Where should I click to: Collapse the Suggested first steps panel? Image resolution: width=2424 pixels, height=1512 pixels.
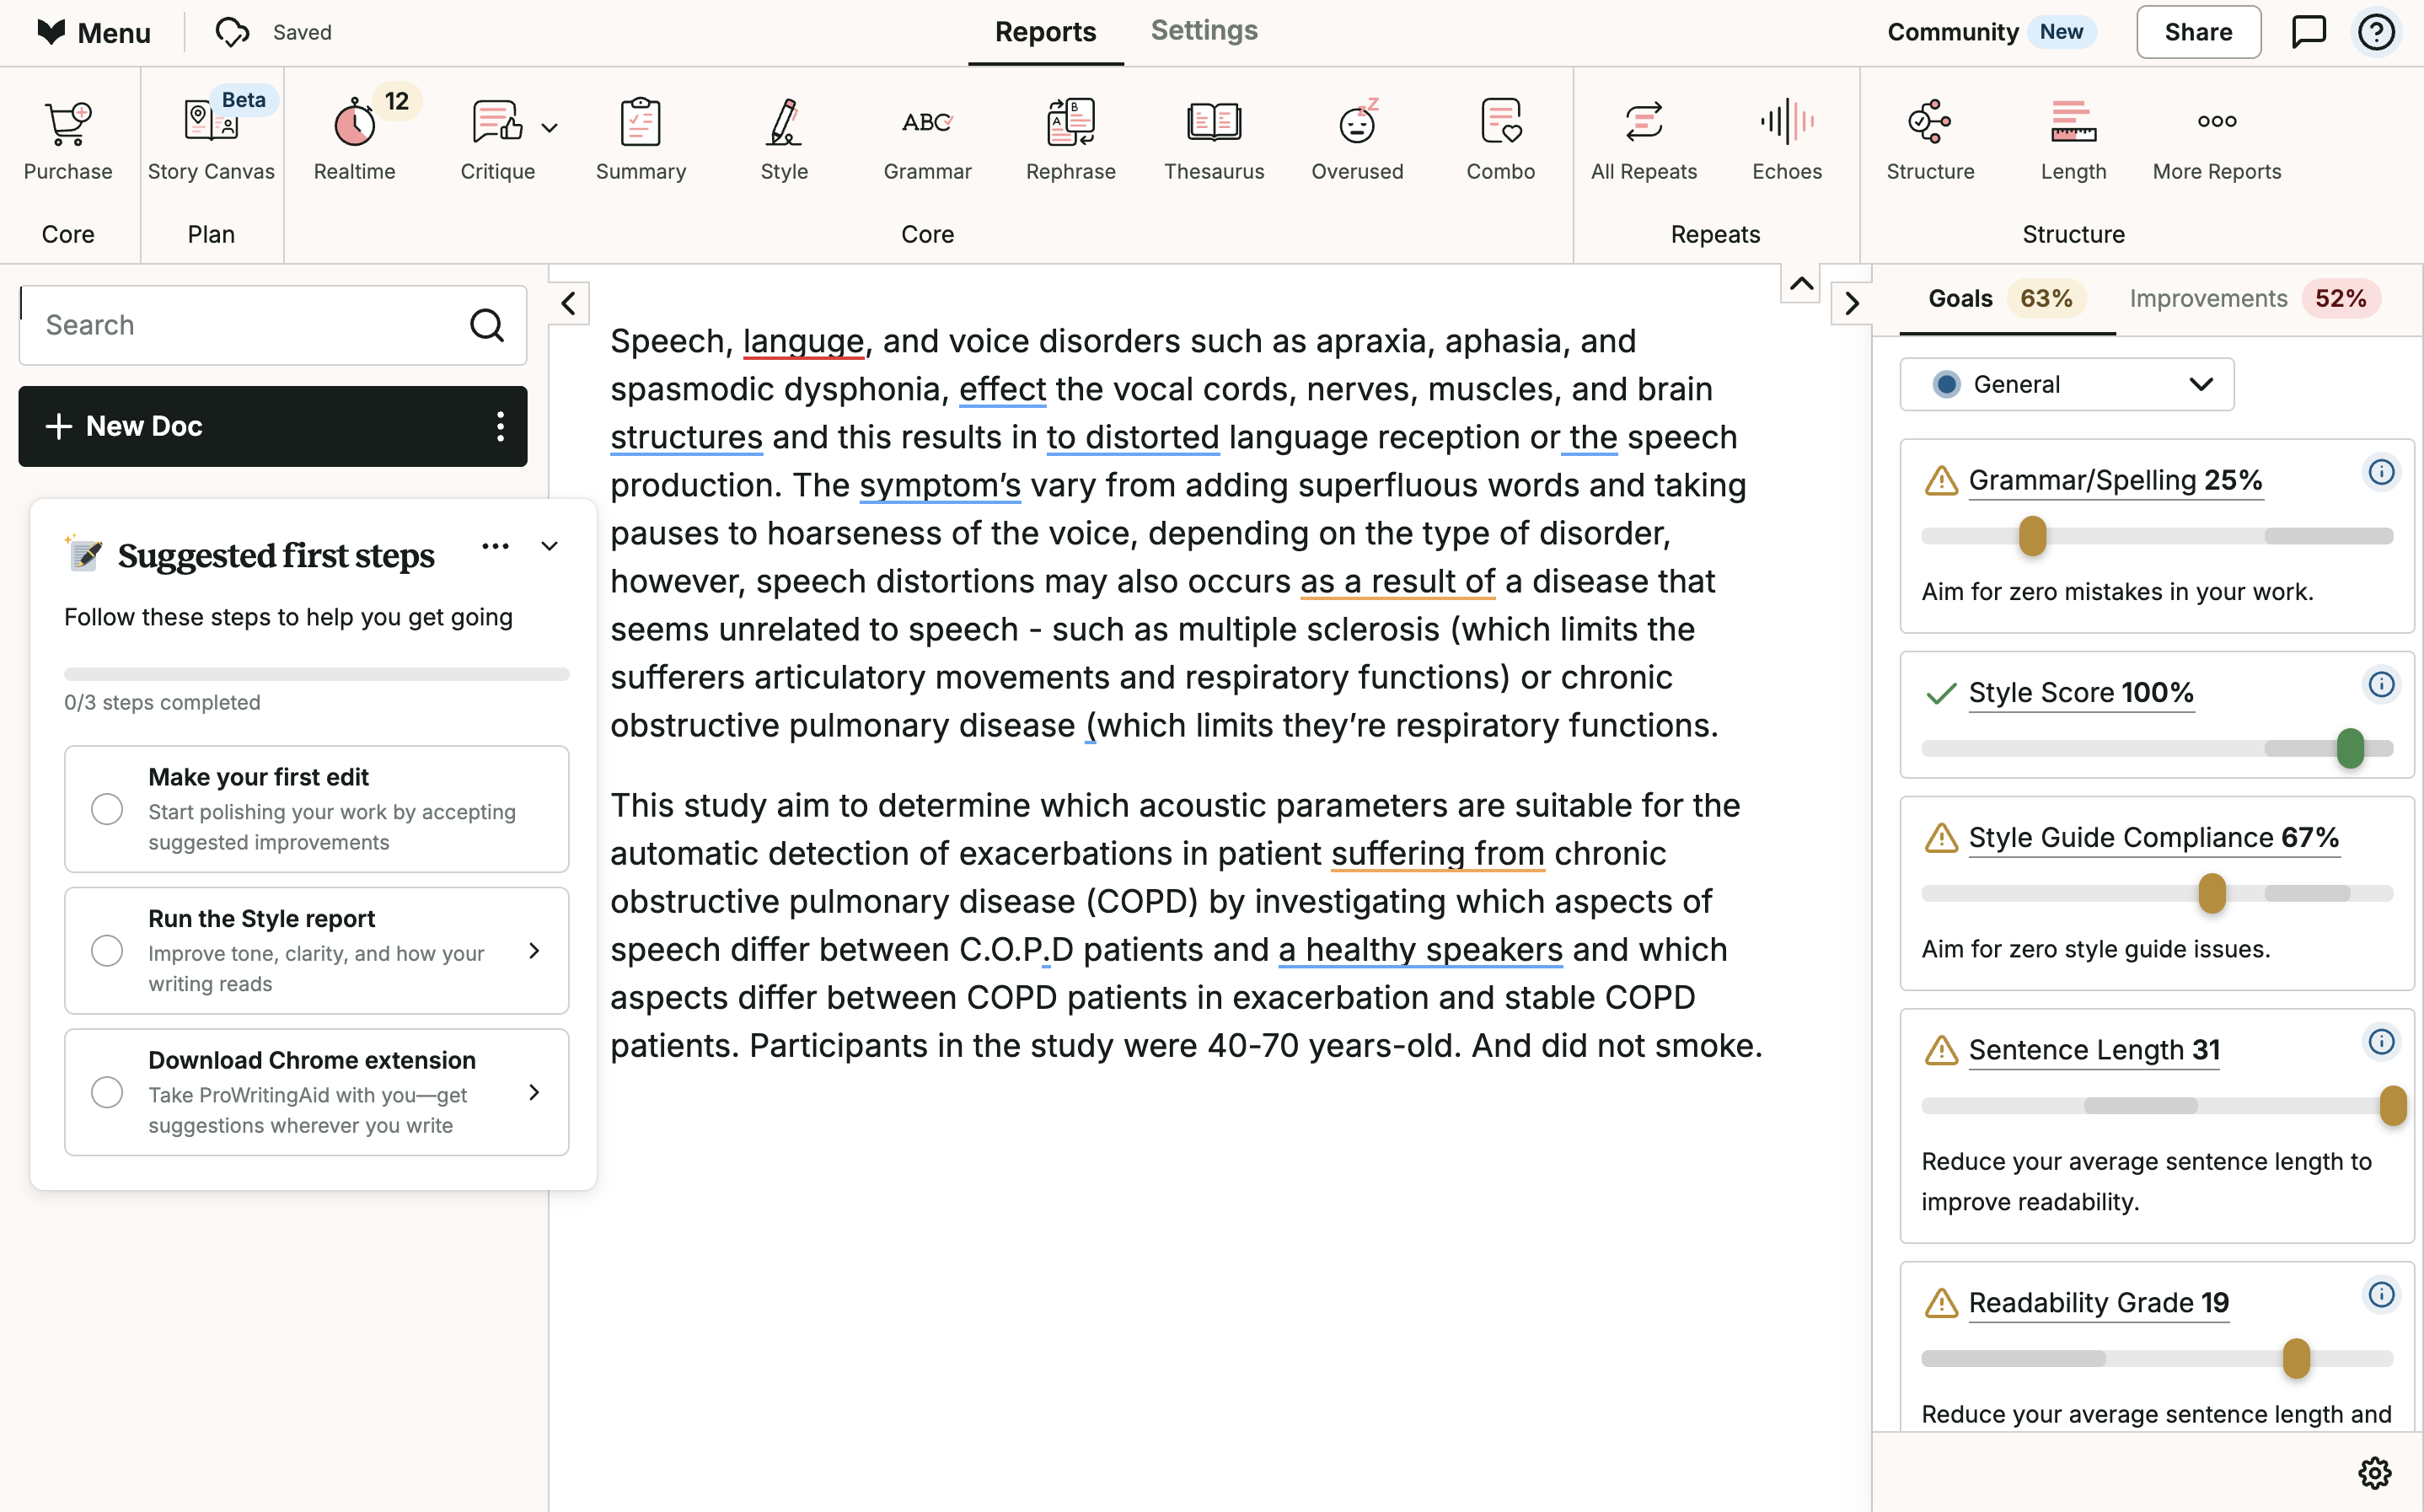549,546
